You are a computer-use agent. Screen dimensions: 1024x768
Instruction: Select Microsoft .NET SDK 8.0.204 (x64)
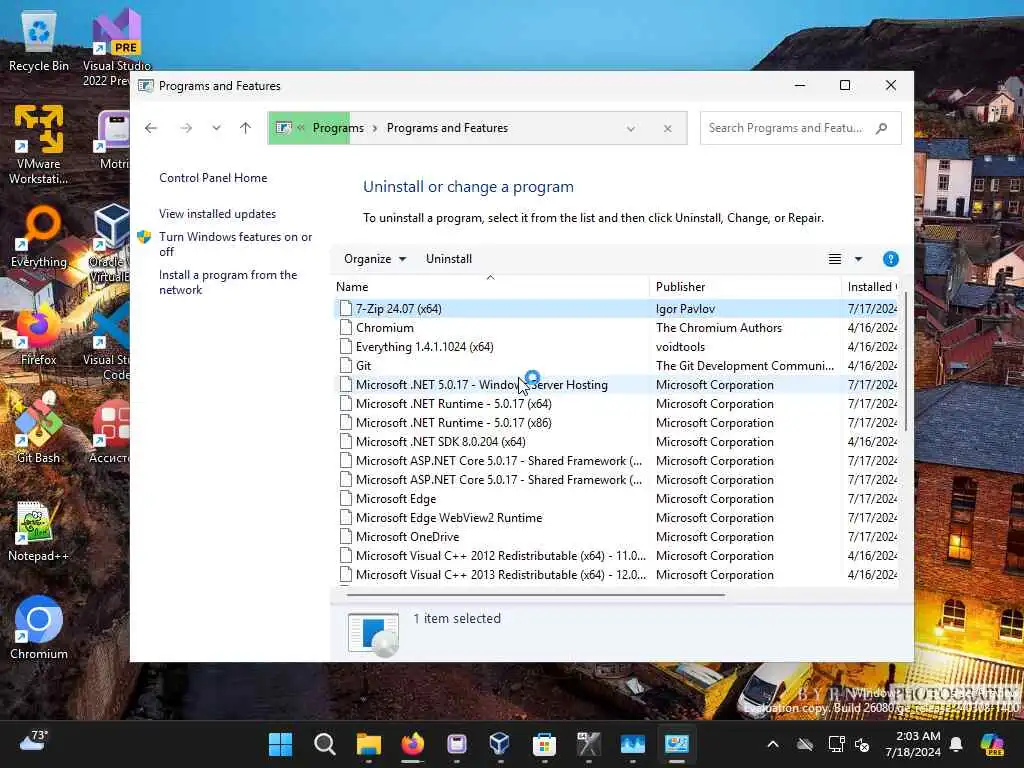[616, 441]
